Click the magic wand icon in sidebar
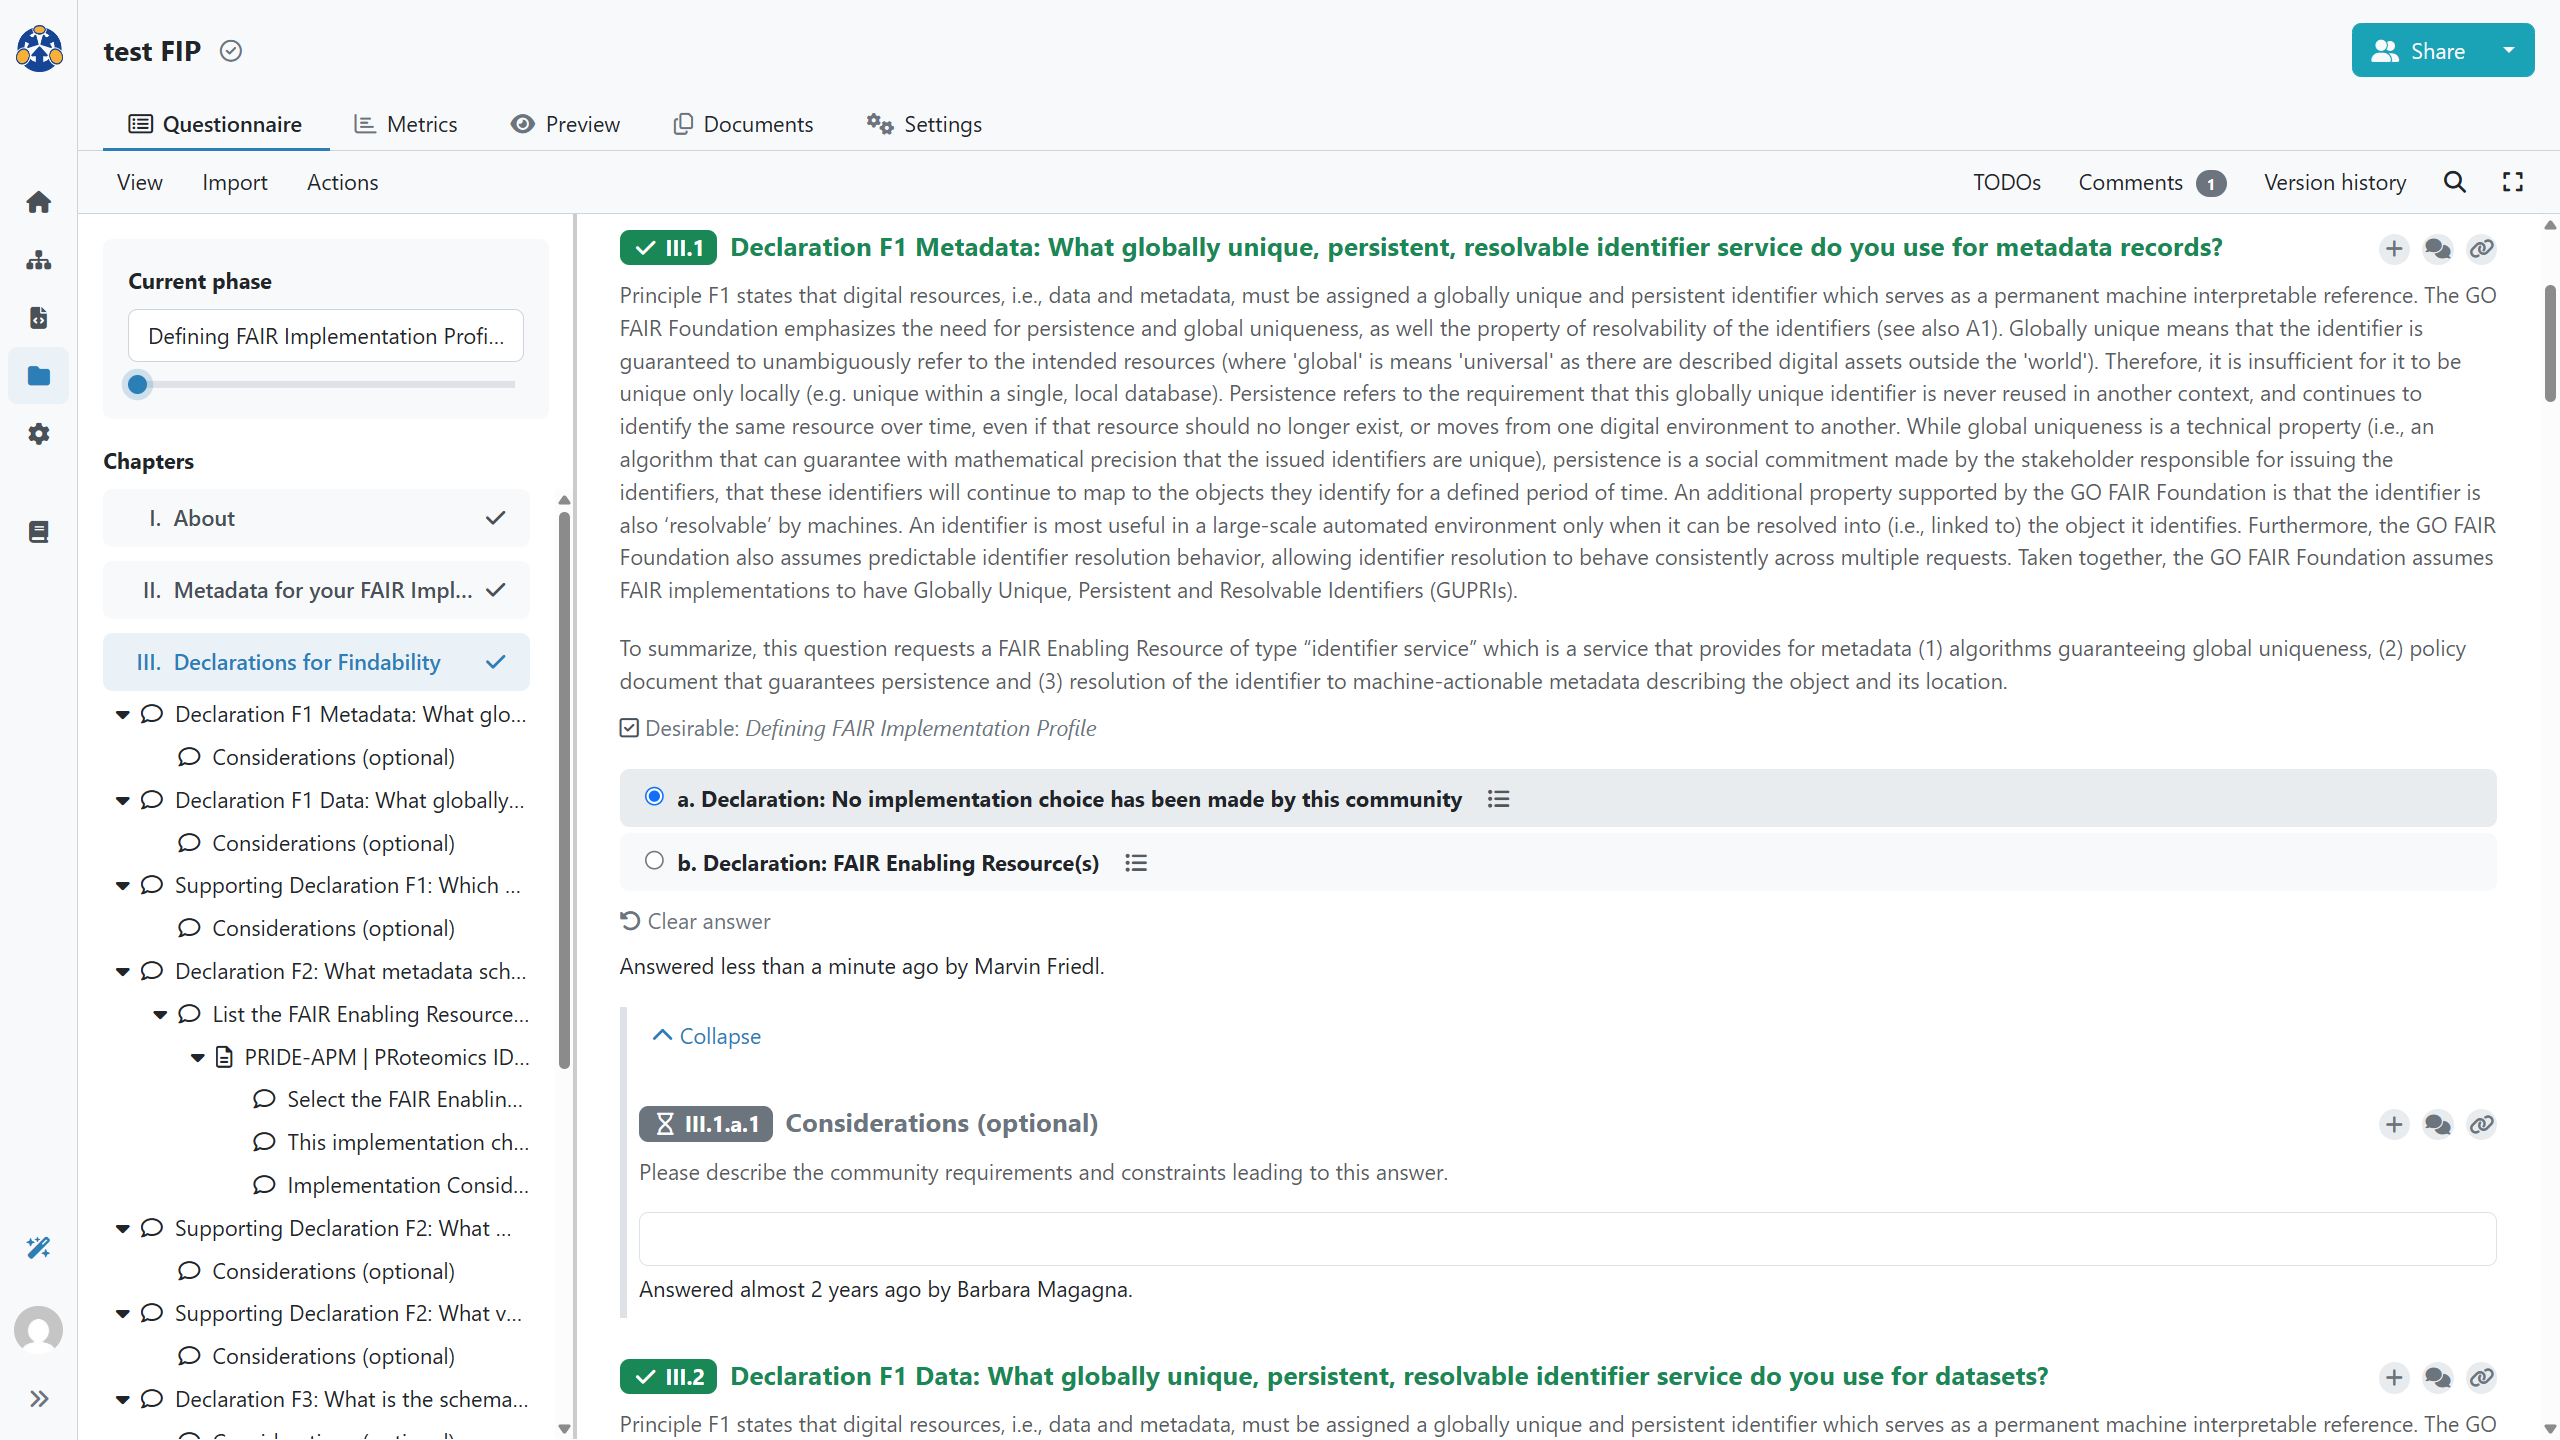2560x1440 pixels. coord(39,1248)
